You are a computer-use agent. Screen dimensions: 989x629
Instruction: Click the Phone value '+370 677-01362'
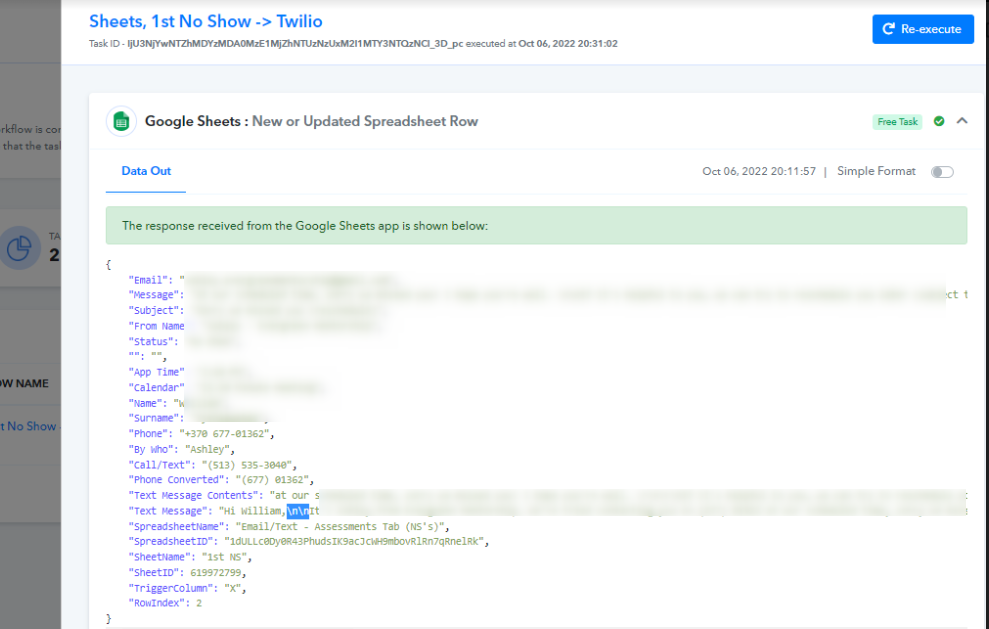(227, 434)
